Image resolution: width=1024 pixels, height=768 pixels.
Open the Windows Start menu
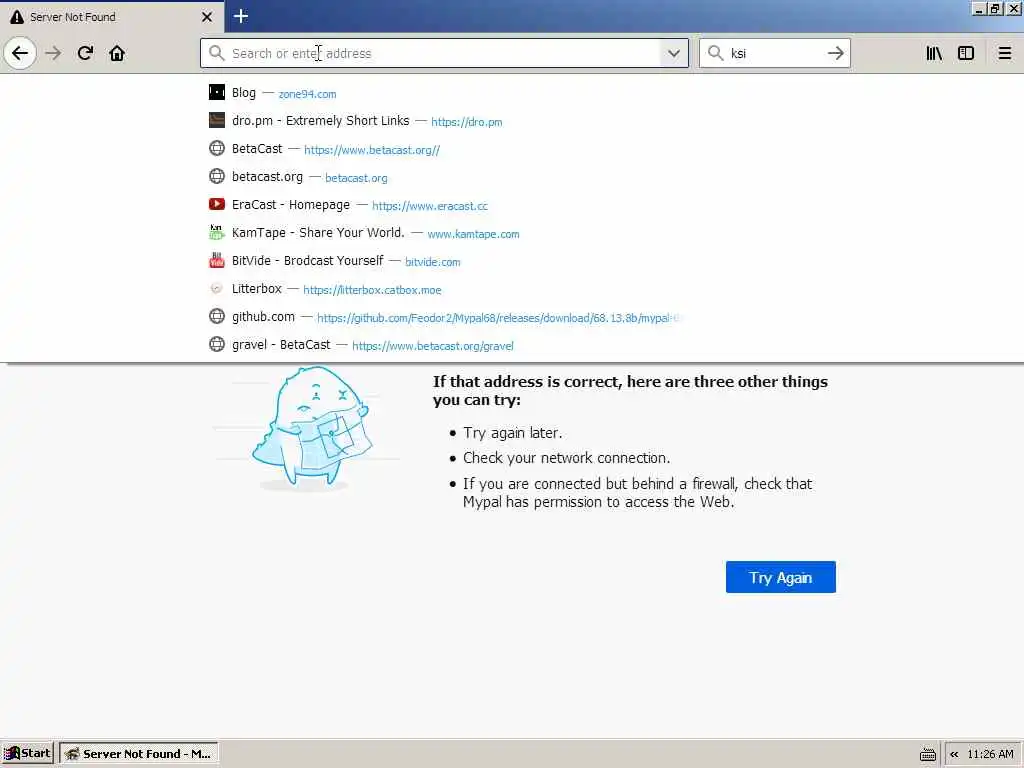pos(27,754)
